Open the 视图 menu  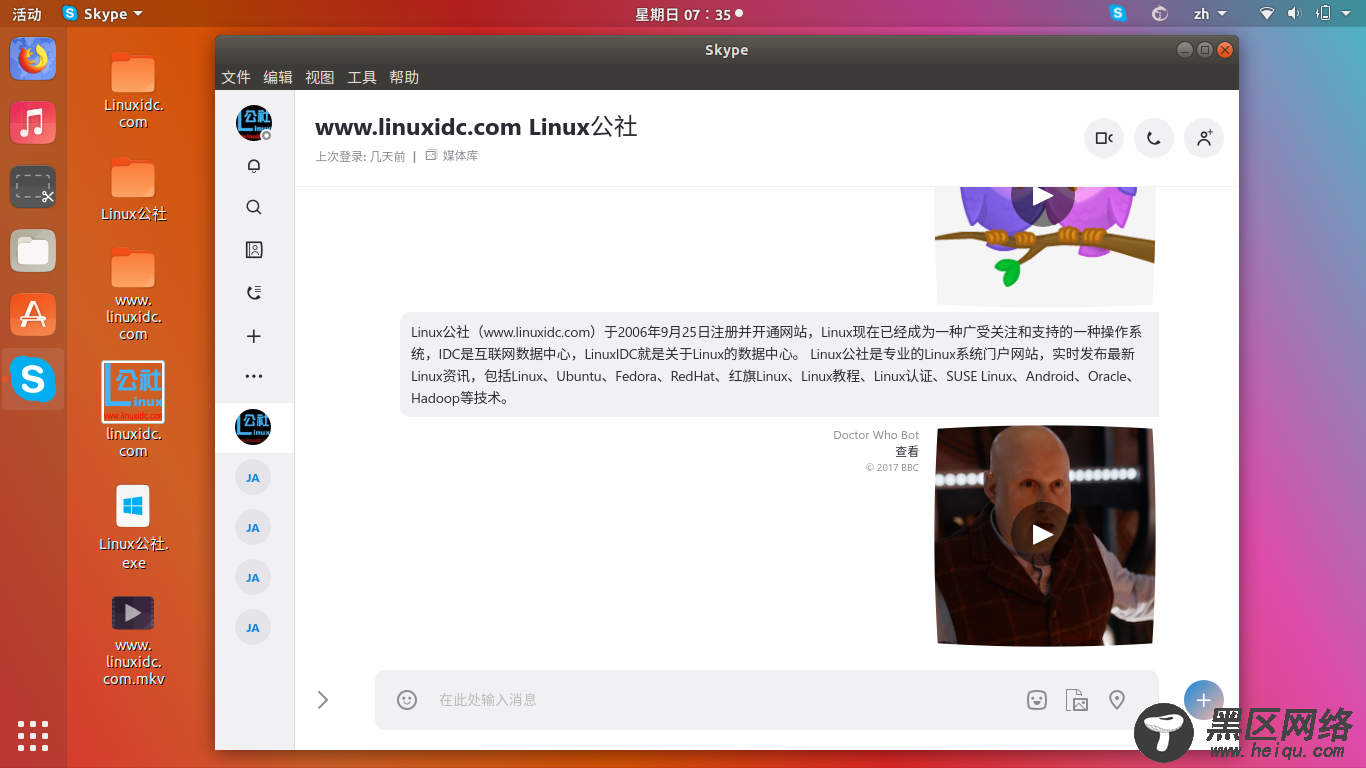tap(320, 77)
